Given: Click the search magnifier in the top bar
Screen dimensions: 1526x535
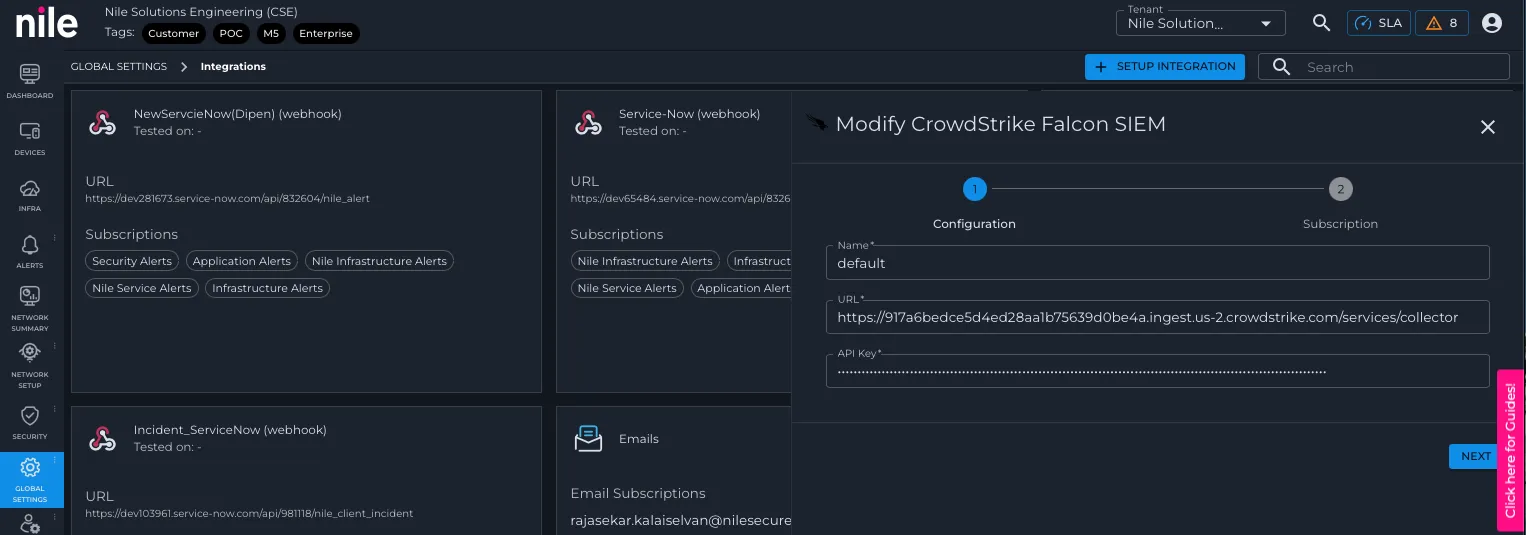Looking at the screenshot, I should tap(1321, 23).
